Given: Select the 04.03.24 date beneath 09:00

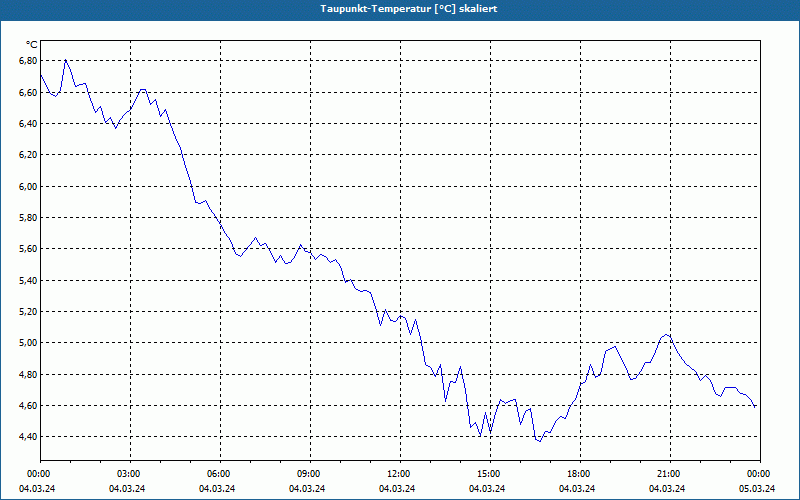Looking at the screenshot, I should click(307, 488).
